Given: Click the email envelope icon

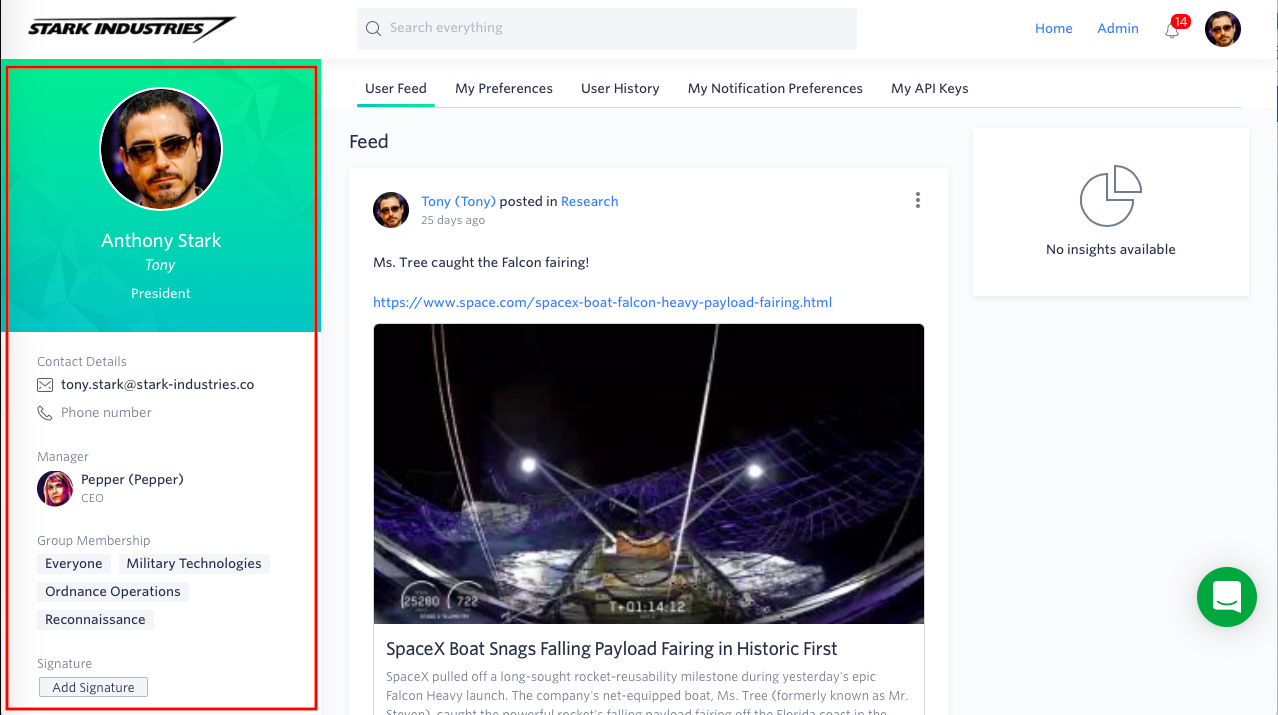Looking at the screenshot, I should click(45, 385).
